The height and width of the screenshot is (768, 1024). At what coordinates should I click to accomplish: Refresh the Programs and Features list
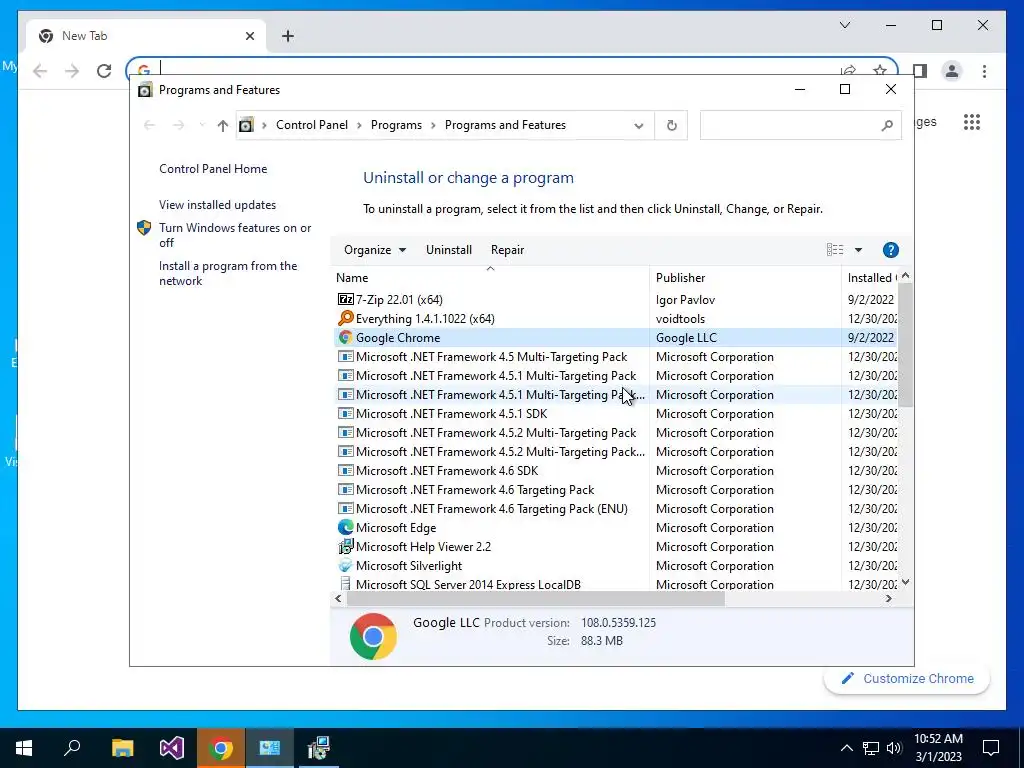[671, 125]
